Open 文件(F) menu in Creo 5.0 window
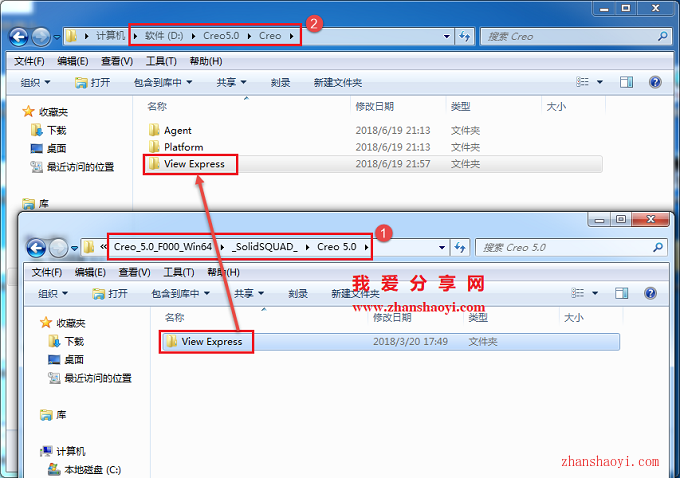The image size is (680, 478). (46, 272)
